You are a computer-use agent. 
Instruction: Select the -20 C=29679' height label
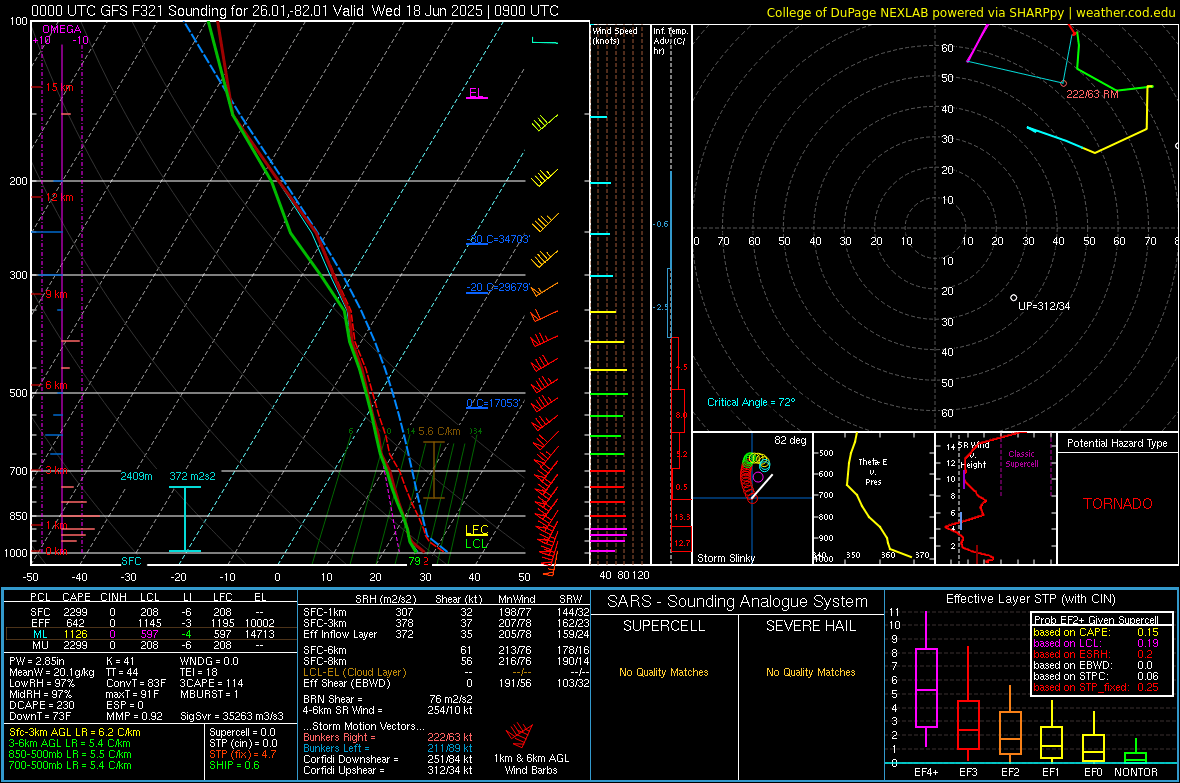coord(498,288)
